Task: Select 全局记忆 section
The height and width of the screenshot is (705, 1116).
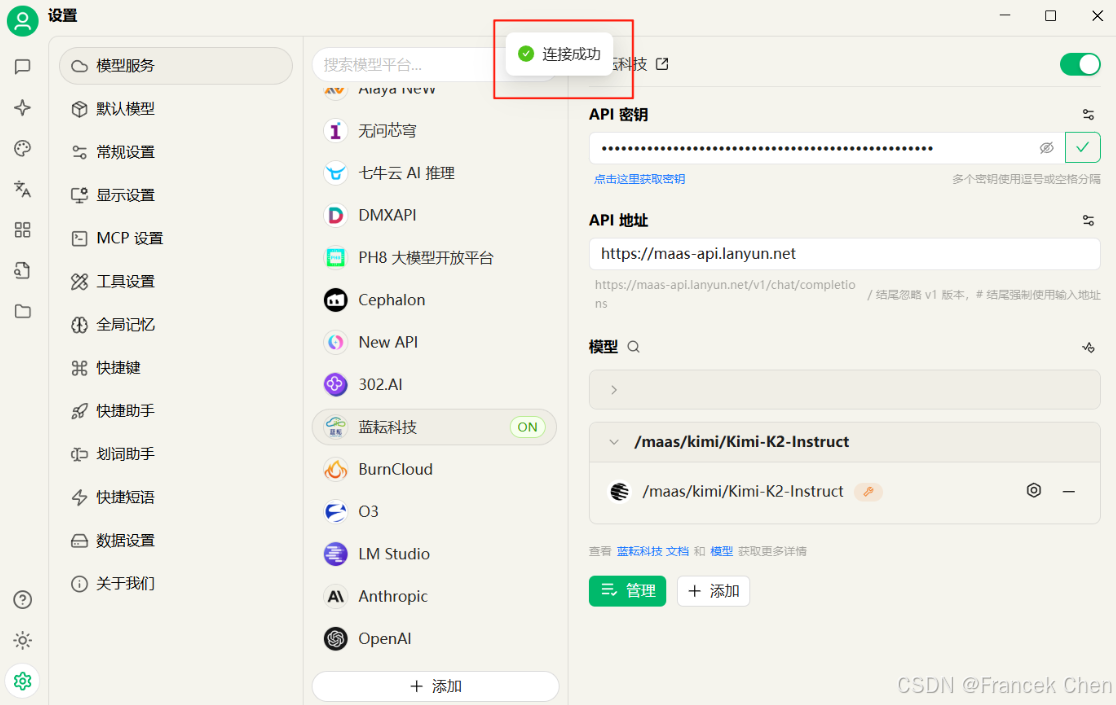Action: tap(176, 325)
